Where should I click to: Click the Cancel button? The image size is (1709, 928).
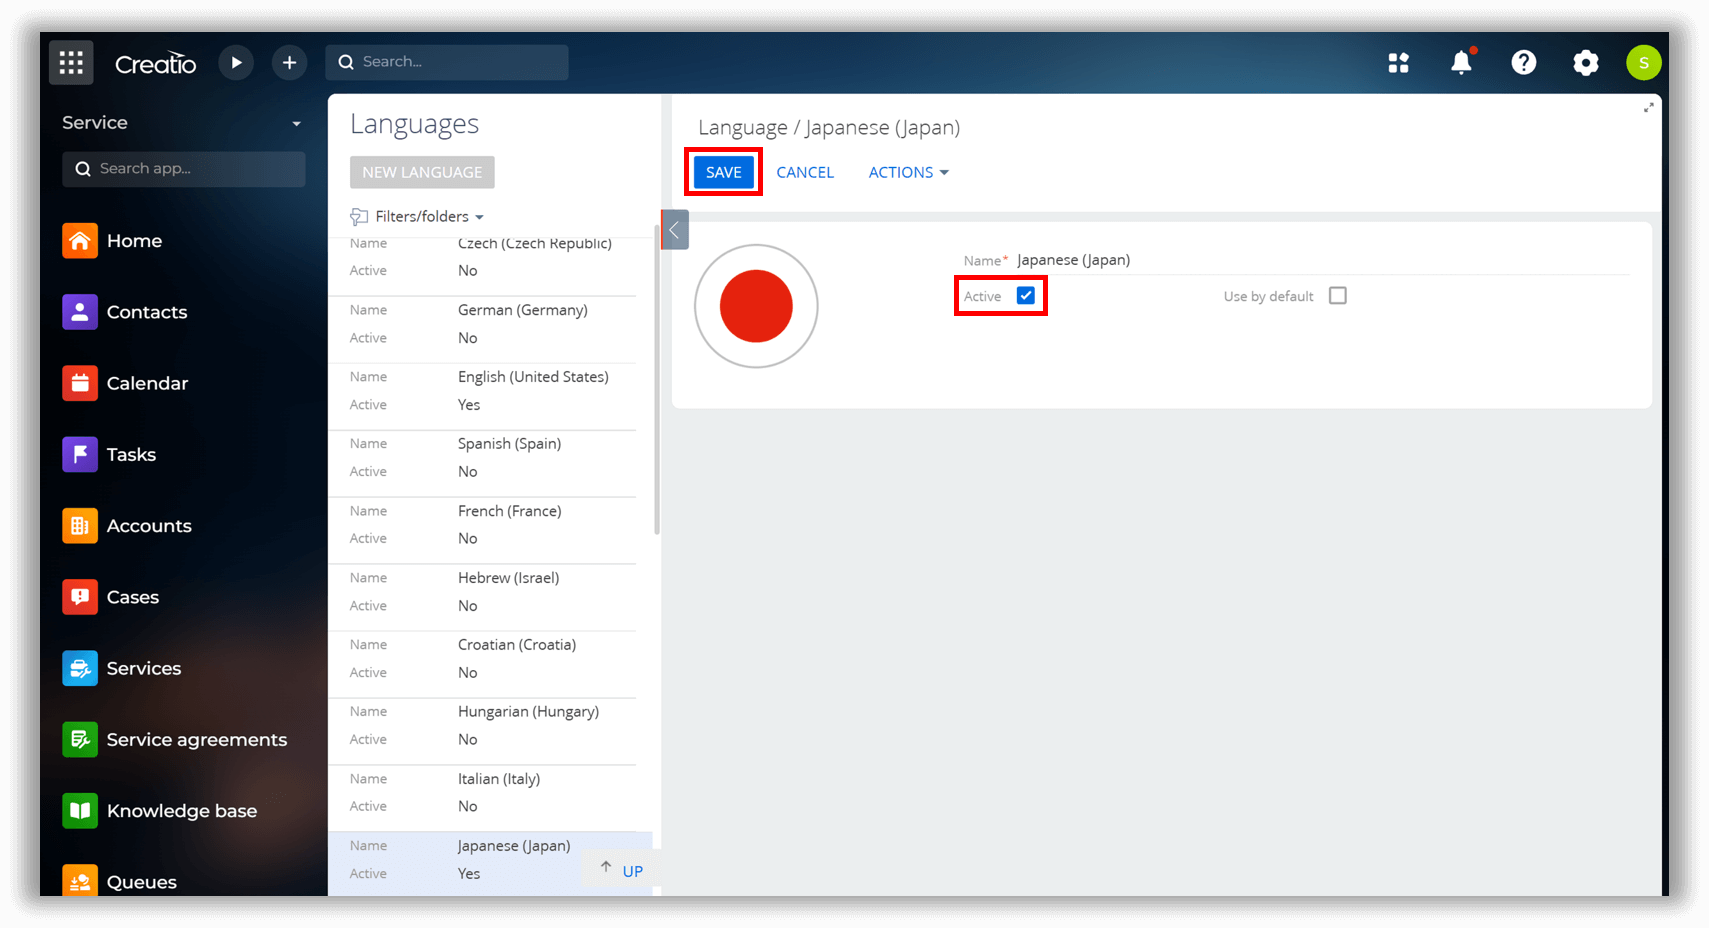pyautogui.click(x=805, y=172)
